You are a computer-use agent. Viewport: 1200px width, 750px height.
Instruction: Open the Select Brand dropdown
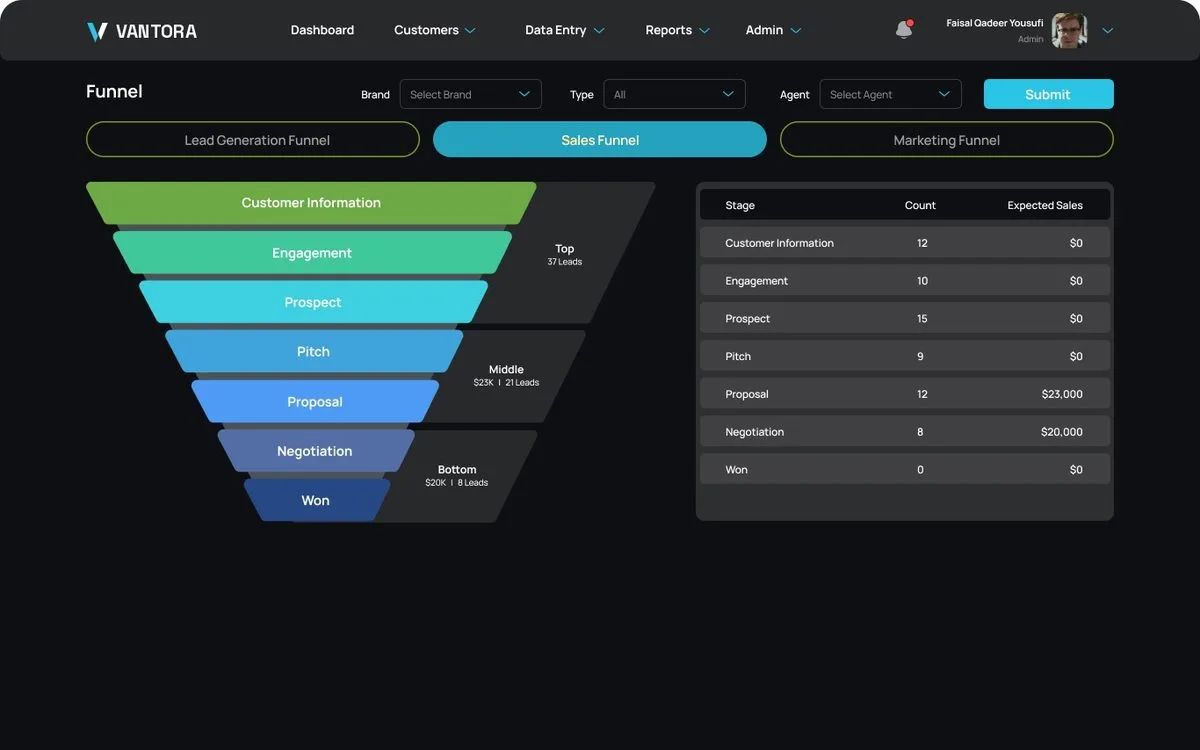click(471, 94)
